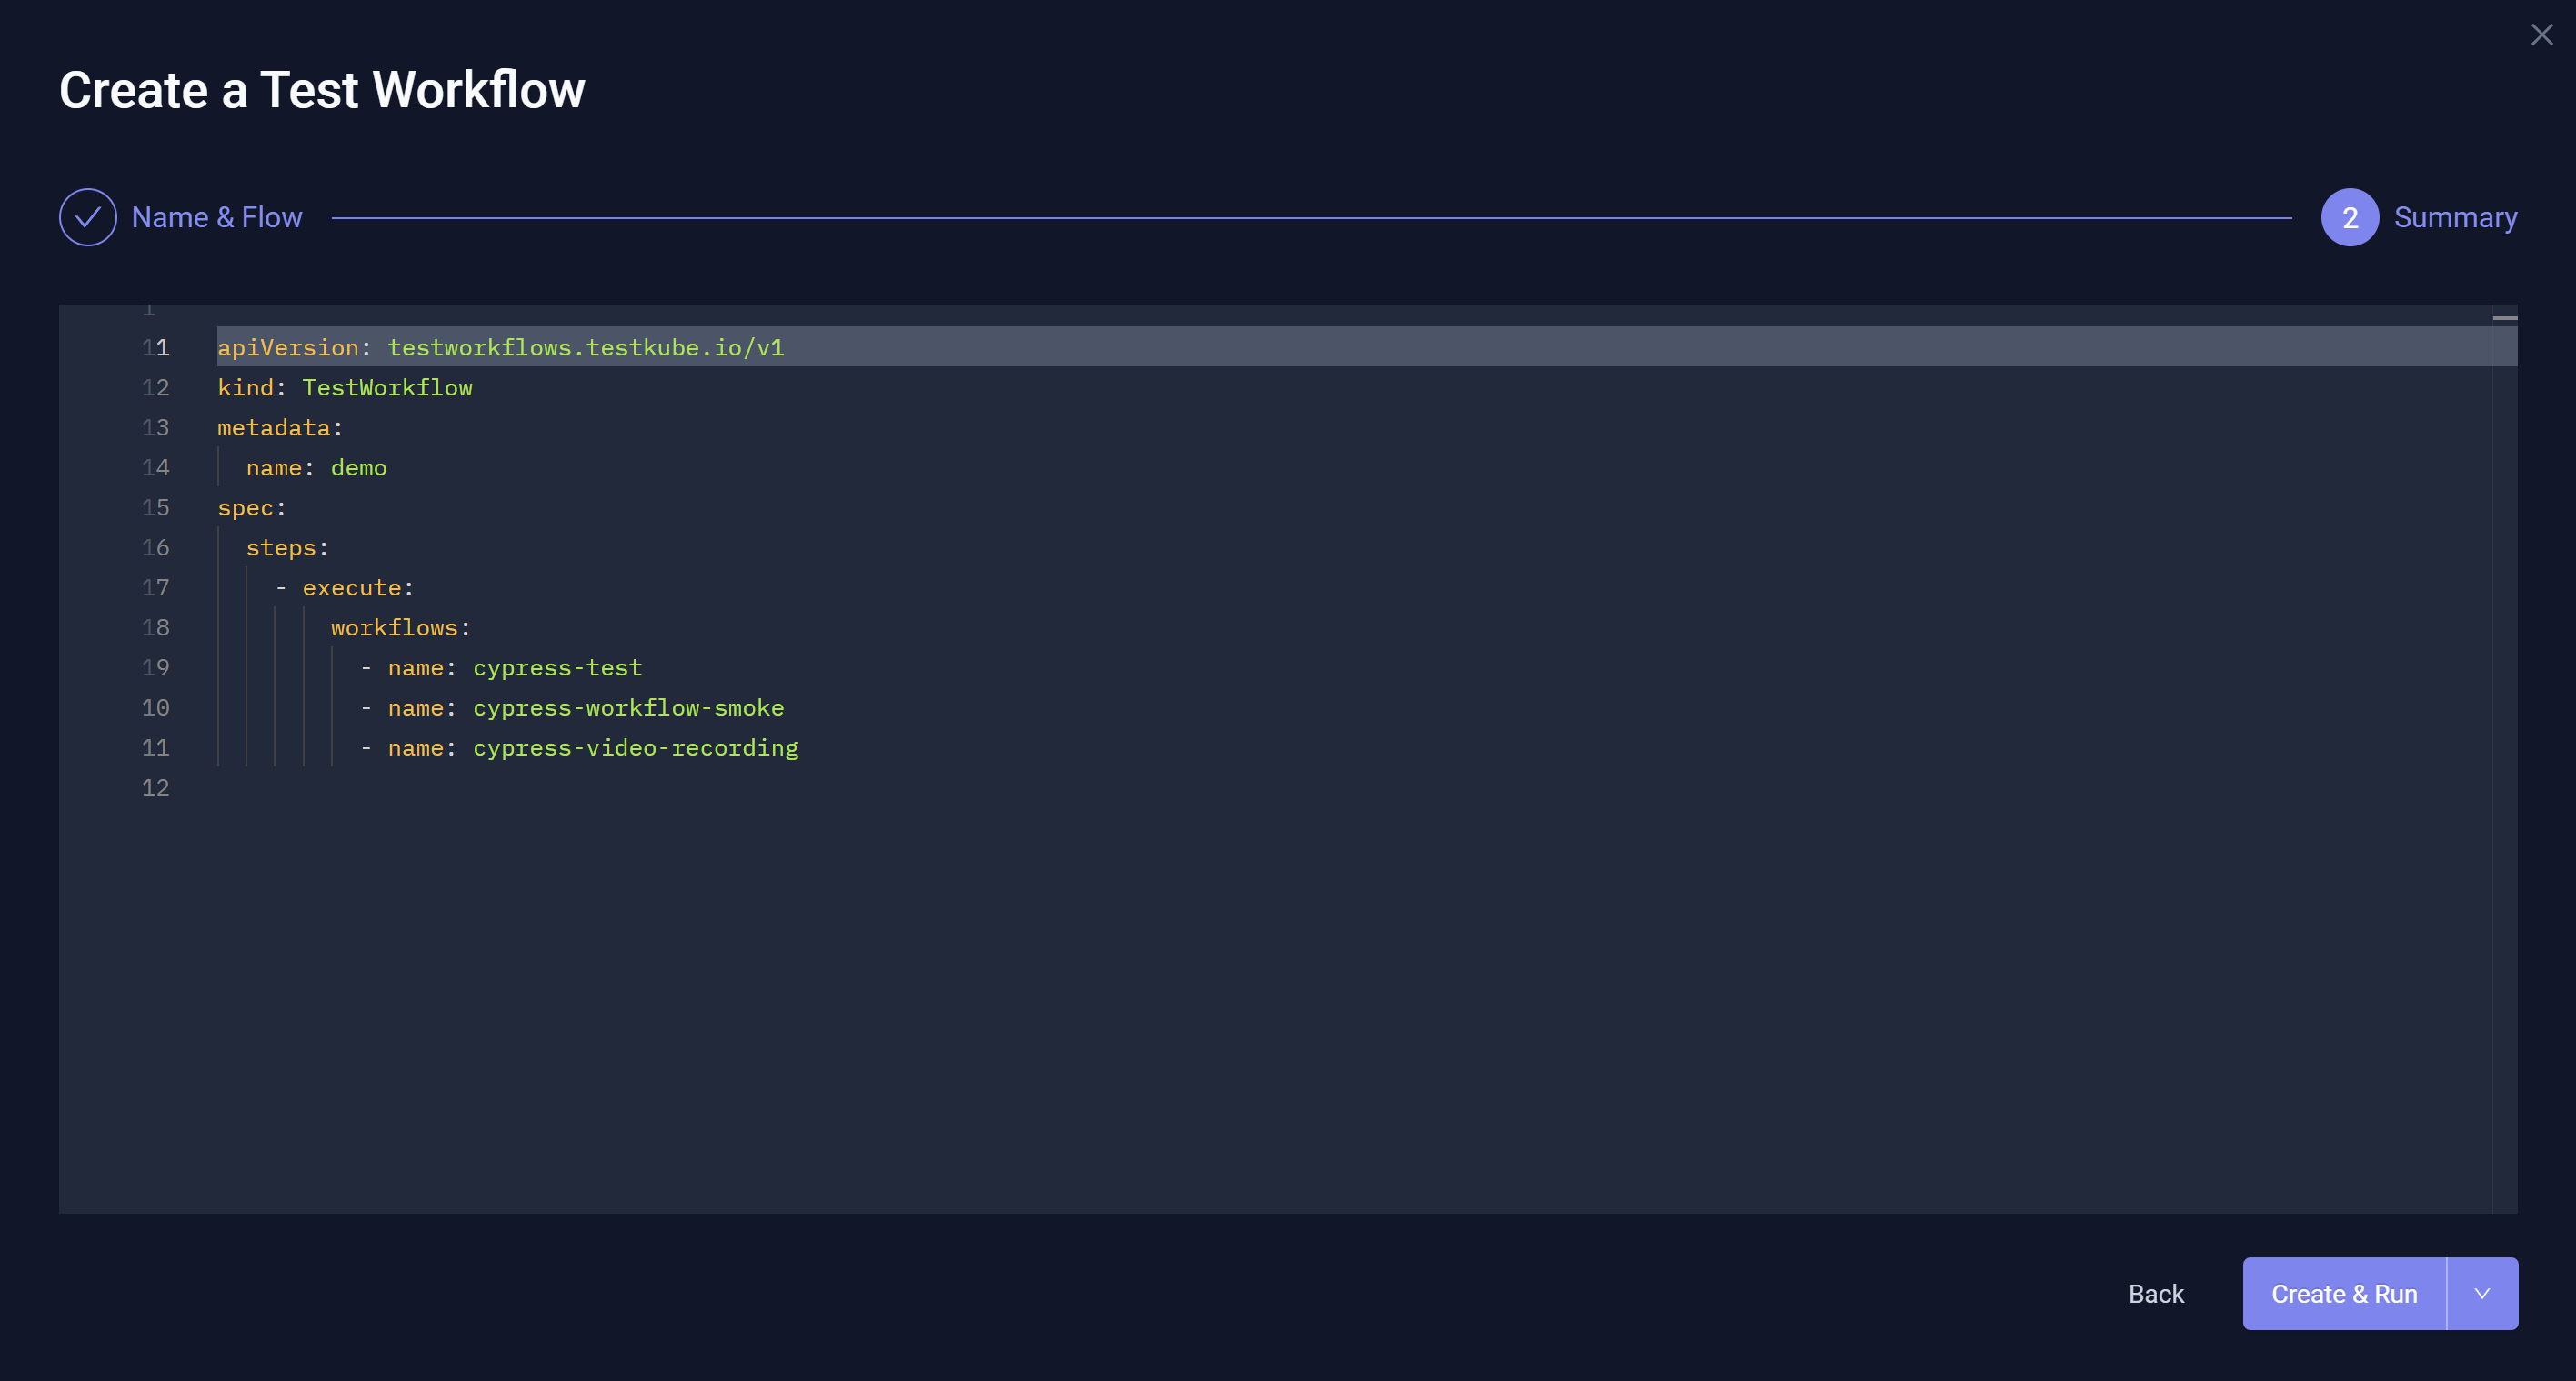The width and height of the screenshot is (2576, 1381).
Task: Click the spec: key in the editor
Action: coord(250,507)
